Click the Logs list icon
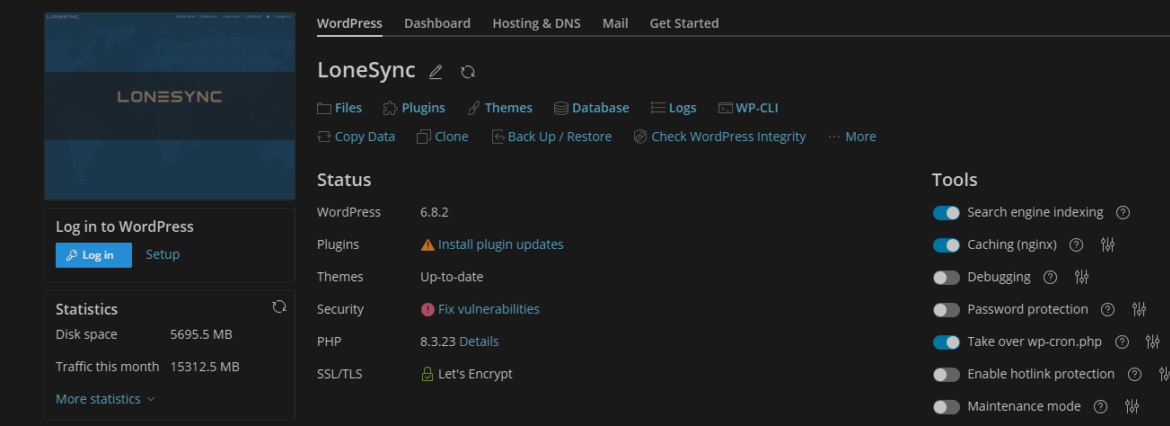The image size is (1170, 426). [657, 108]
